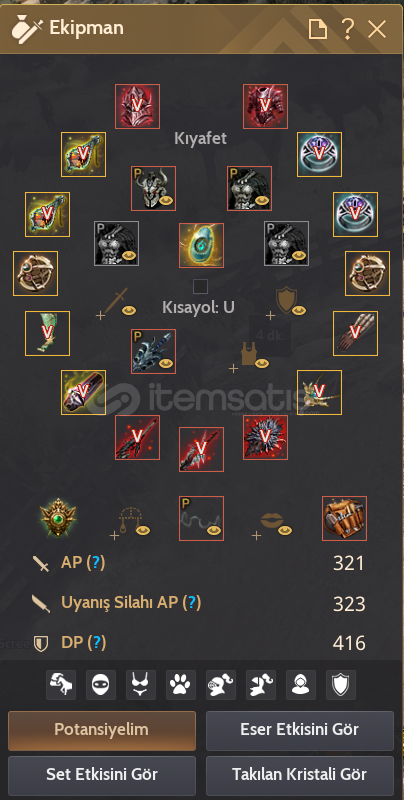Click the hooded cloak figure icon
Screen dimensions: 404x800
[x=301, y=685]
